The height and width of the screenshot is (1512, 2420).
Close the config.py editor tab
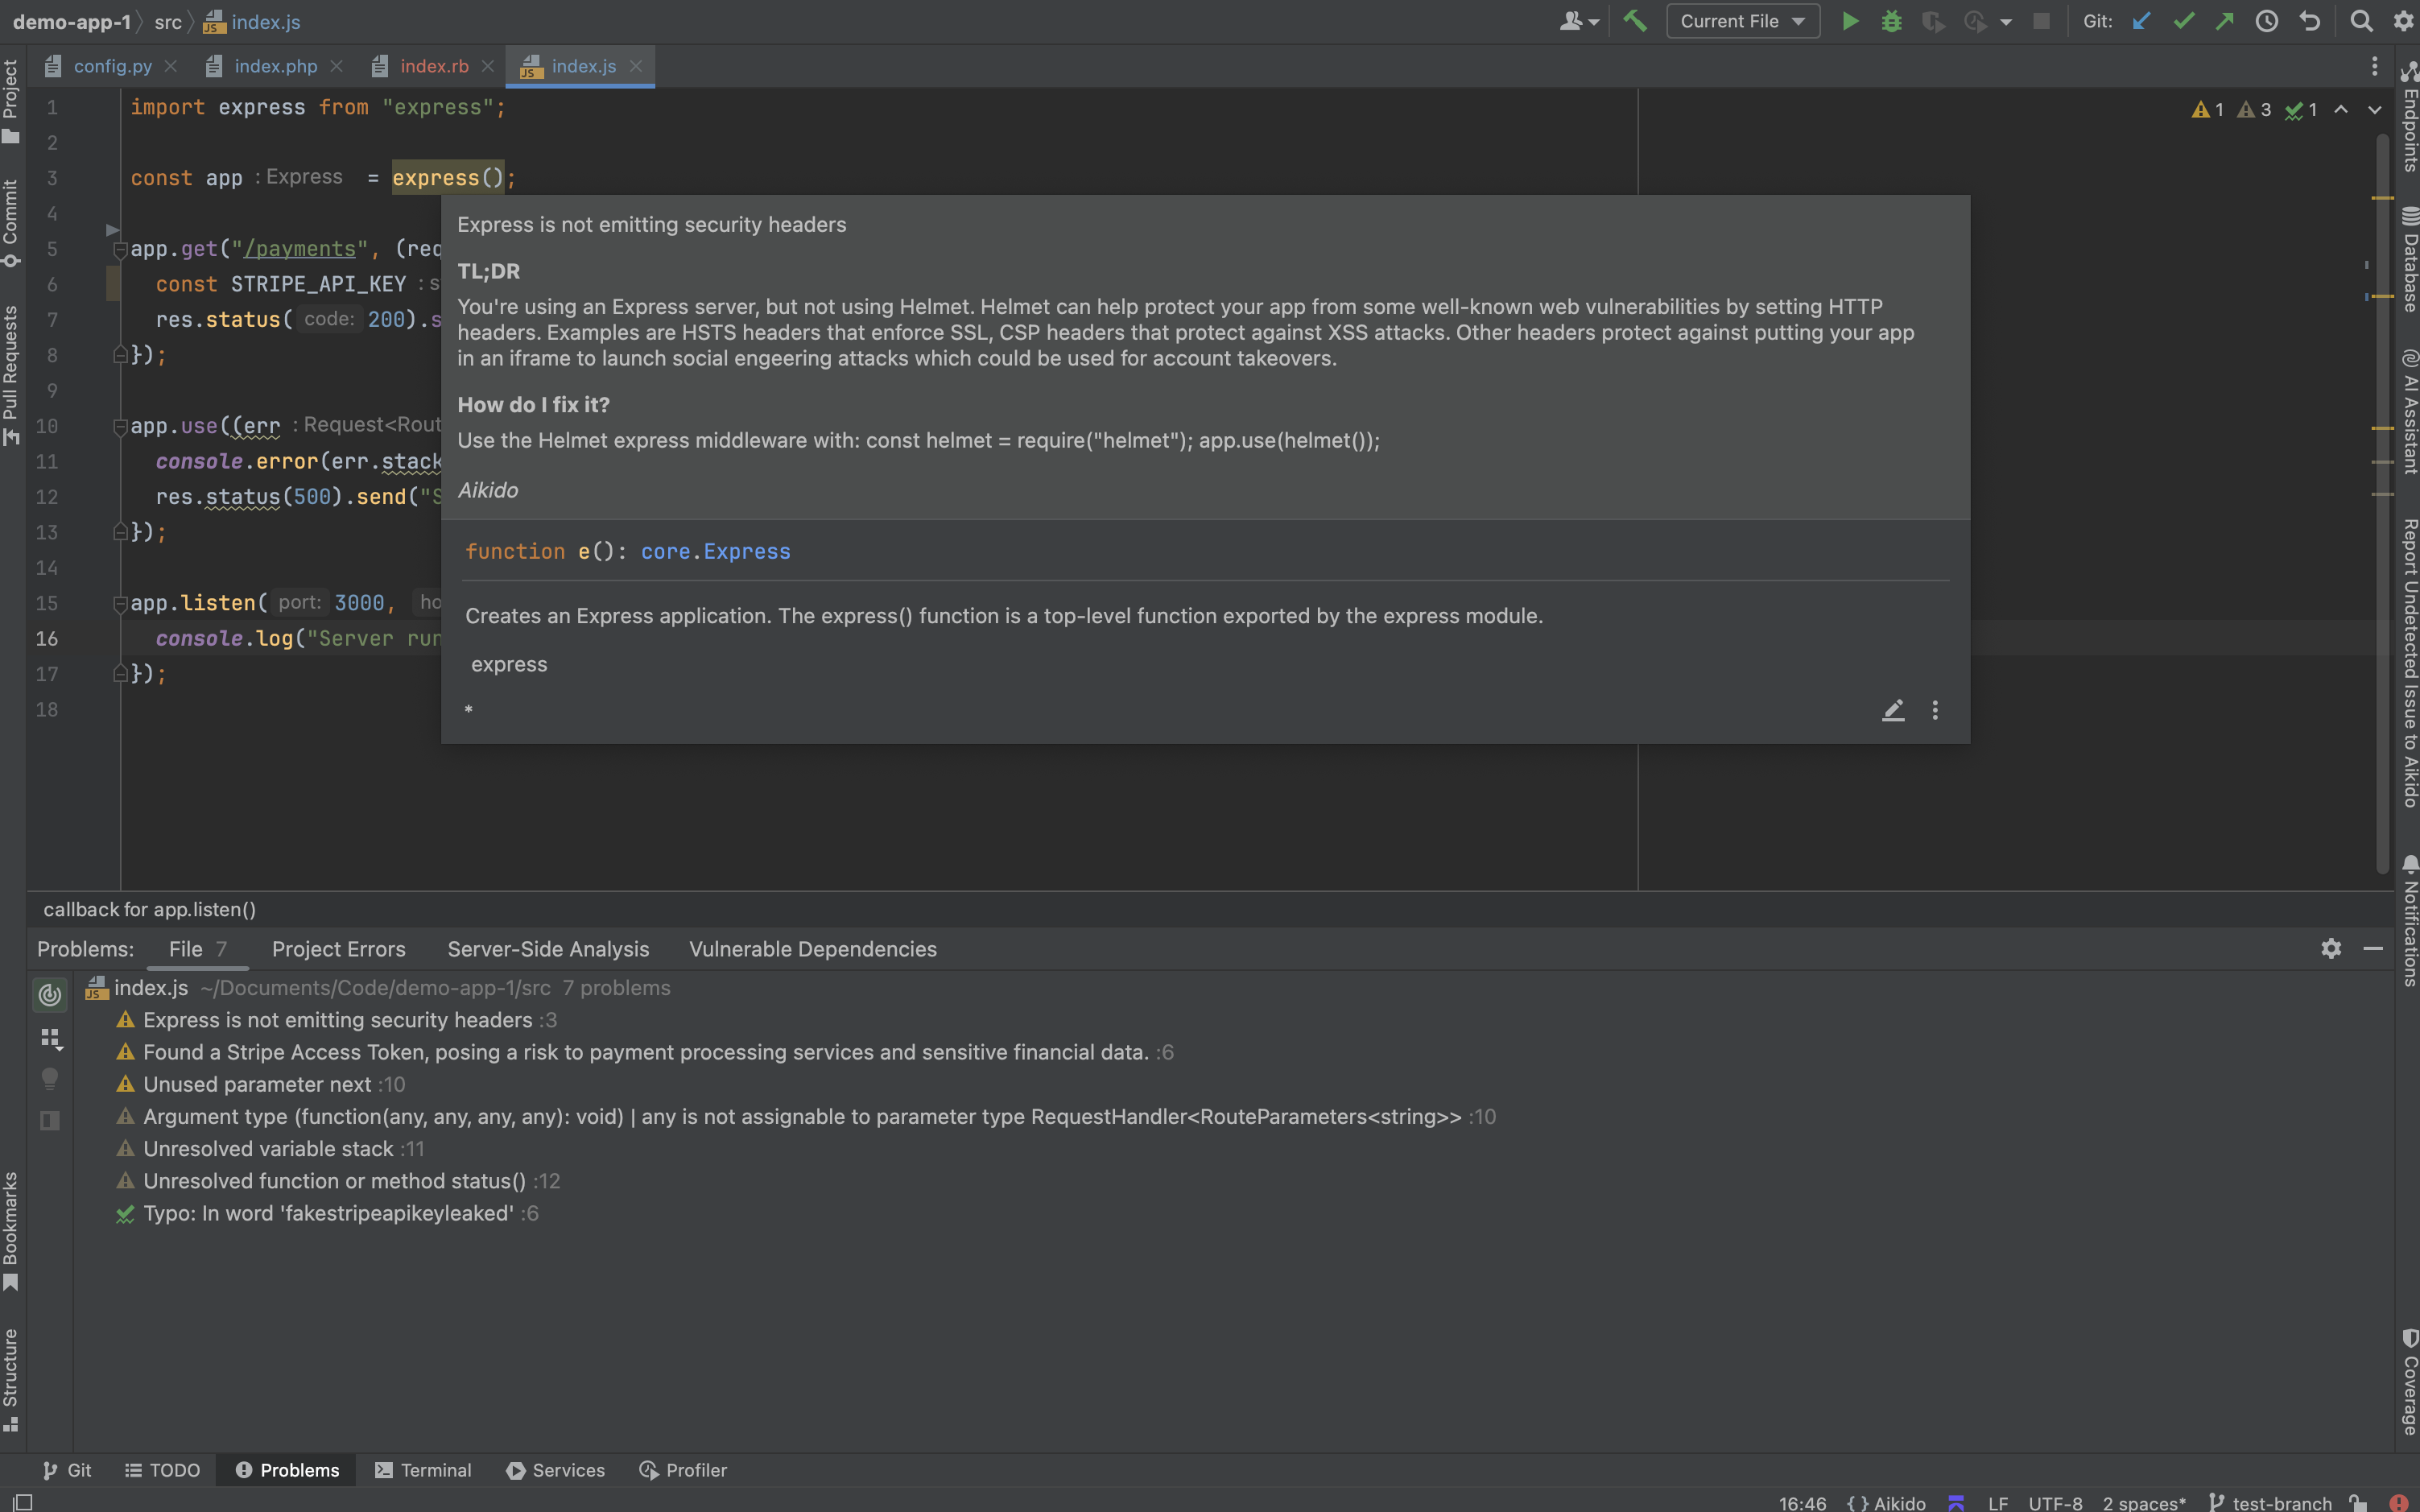click(x=171, y=66)
